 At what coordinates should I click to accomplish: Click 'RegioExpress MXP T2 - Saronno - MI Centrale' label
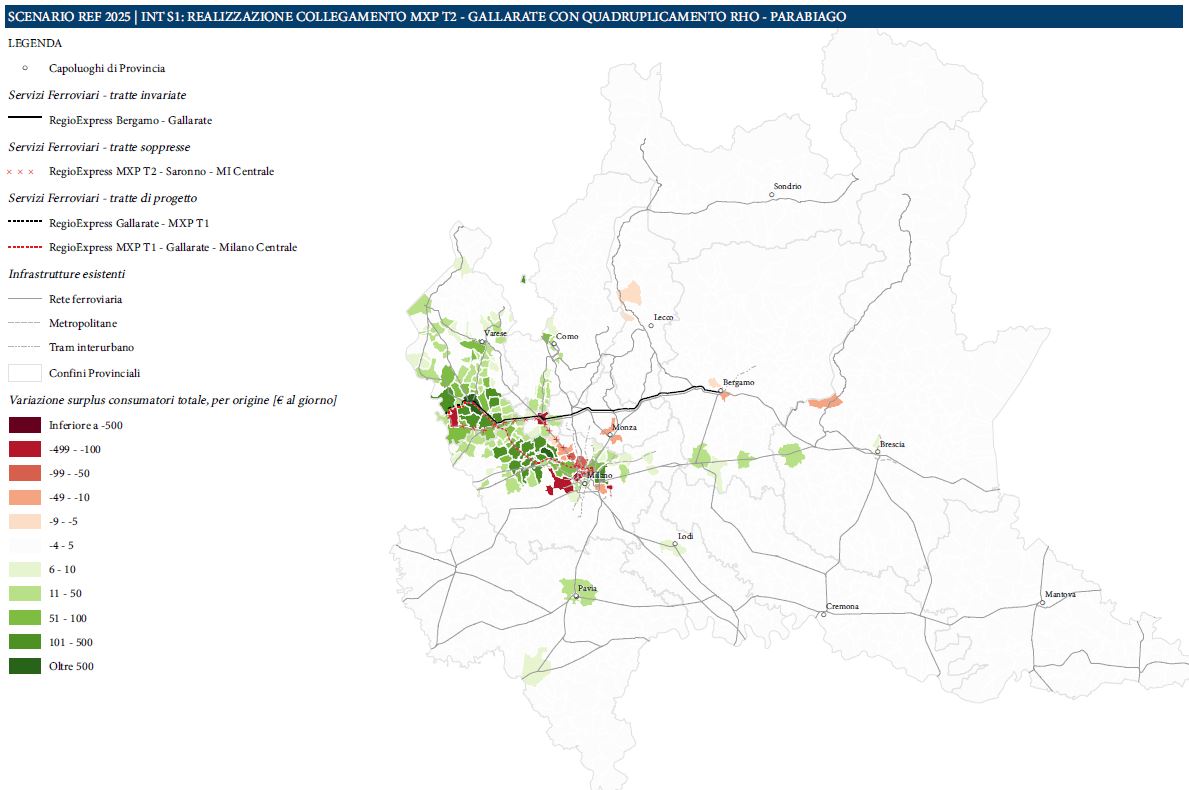pyautogui.click(x=162, y=171)
